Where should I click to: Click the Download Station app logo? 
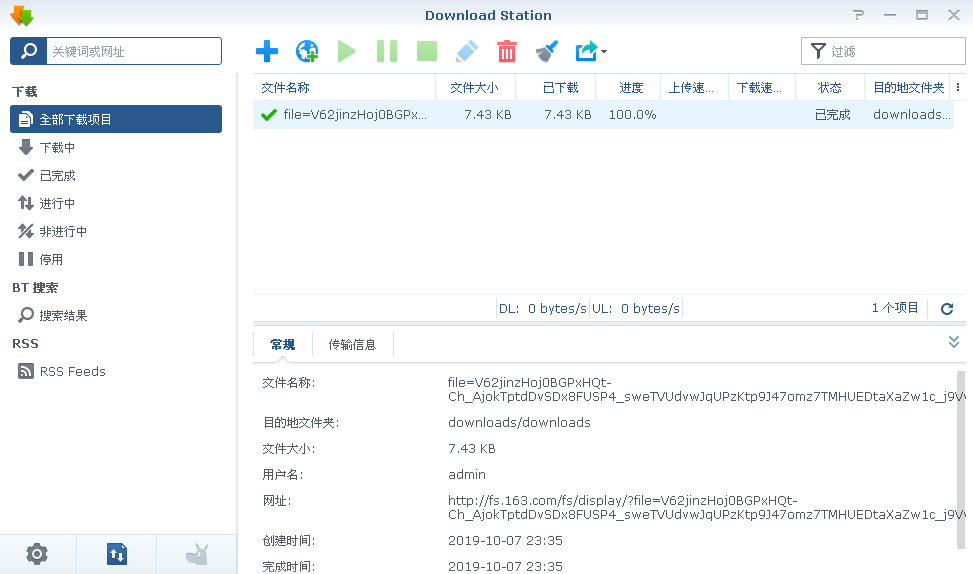tap(22, 16)
